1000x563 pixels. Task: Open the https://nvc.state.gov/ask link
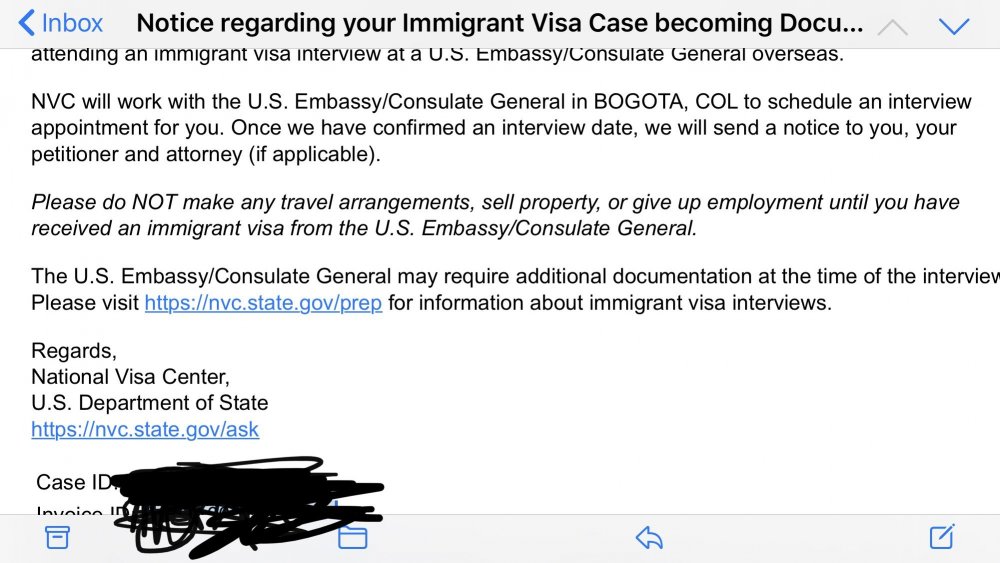[x=145, y=429]
